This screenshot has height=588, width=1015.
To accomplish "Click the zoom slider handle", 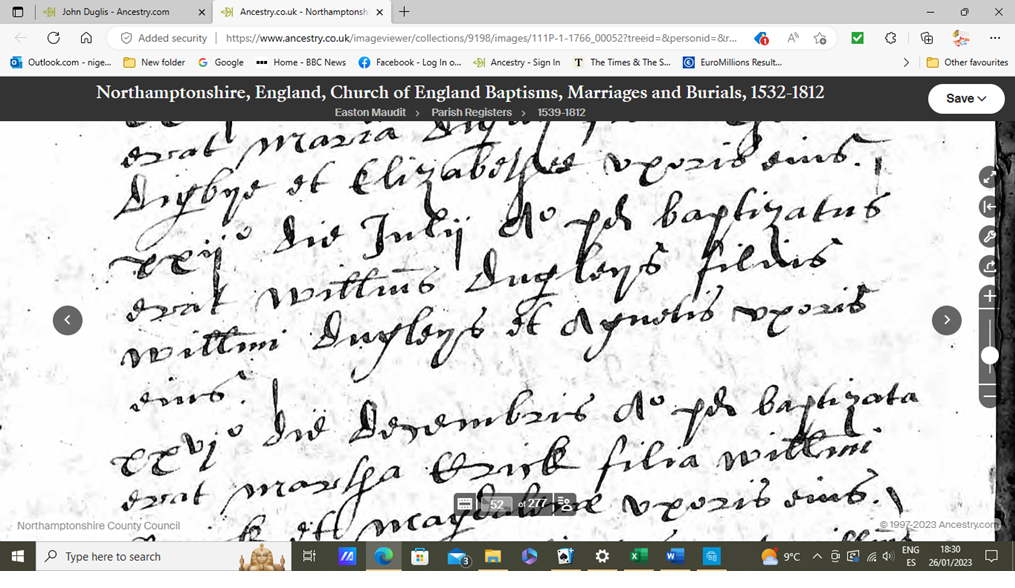I will tap(989, 356).
